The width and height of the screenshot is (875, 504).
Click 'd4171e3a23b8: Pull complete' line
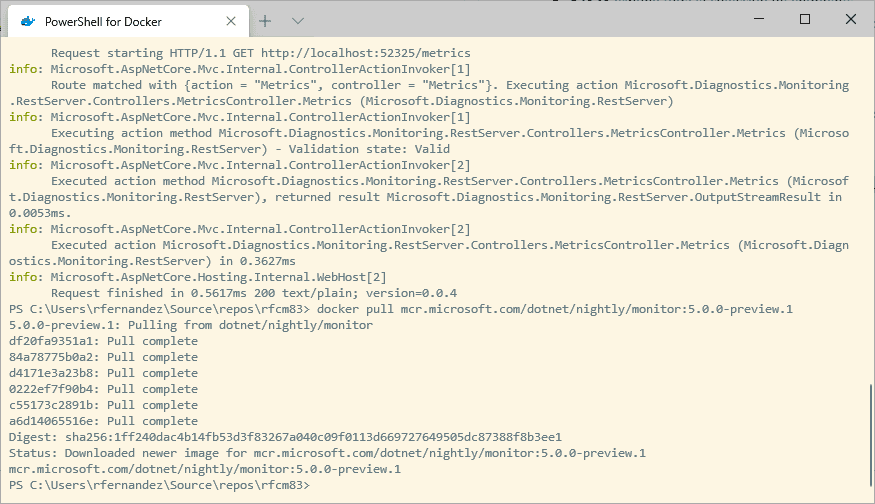tap(103, 373)
